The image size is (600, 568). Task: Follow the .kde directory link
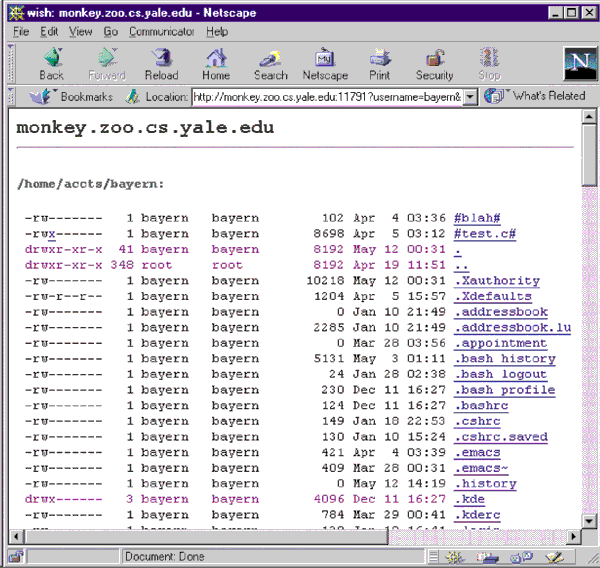(x=470, y=499)
